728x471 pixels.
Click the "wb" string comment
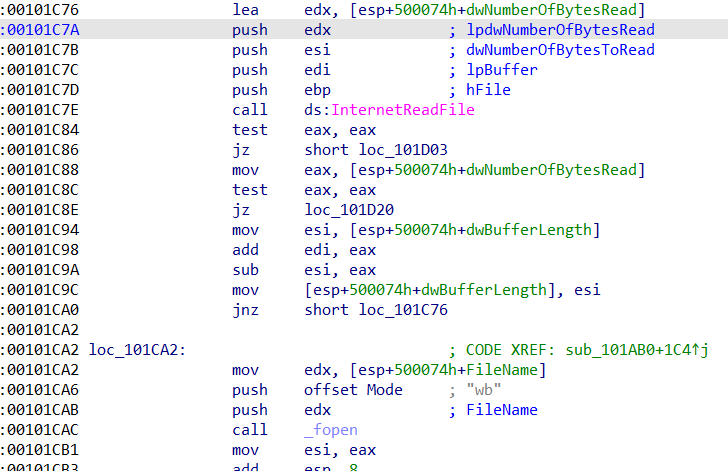[x=484, y=390]
